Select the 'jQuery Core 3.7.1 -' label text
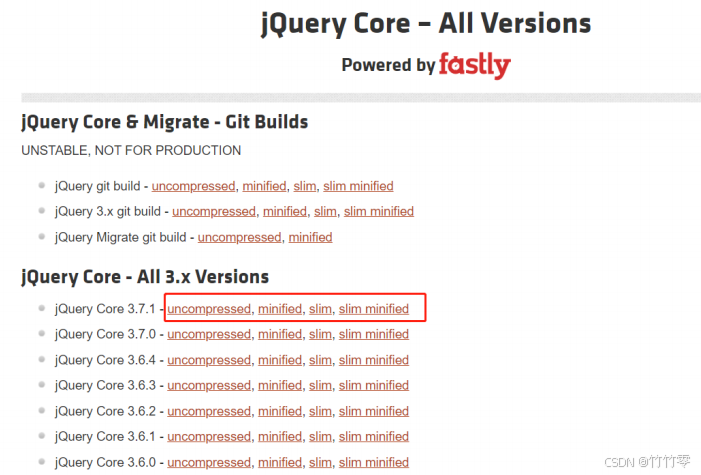Image resolution: width=701 pixels, height=475 pixels. 109,309
